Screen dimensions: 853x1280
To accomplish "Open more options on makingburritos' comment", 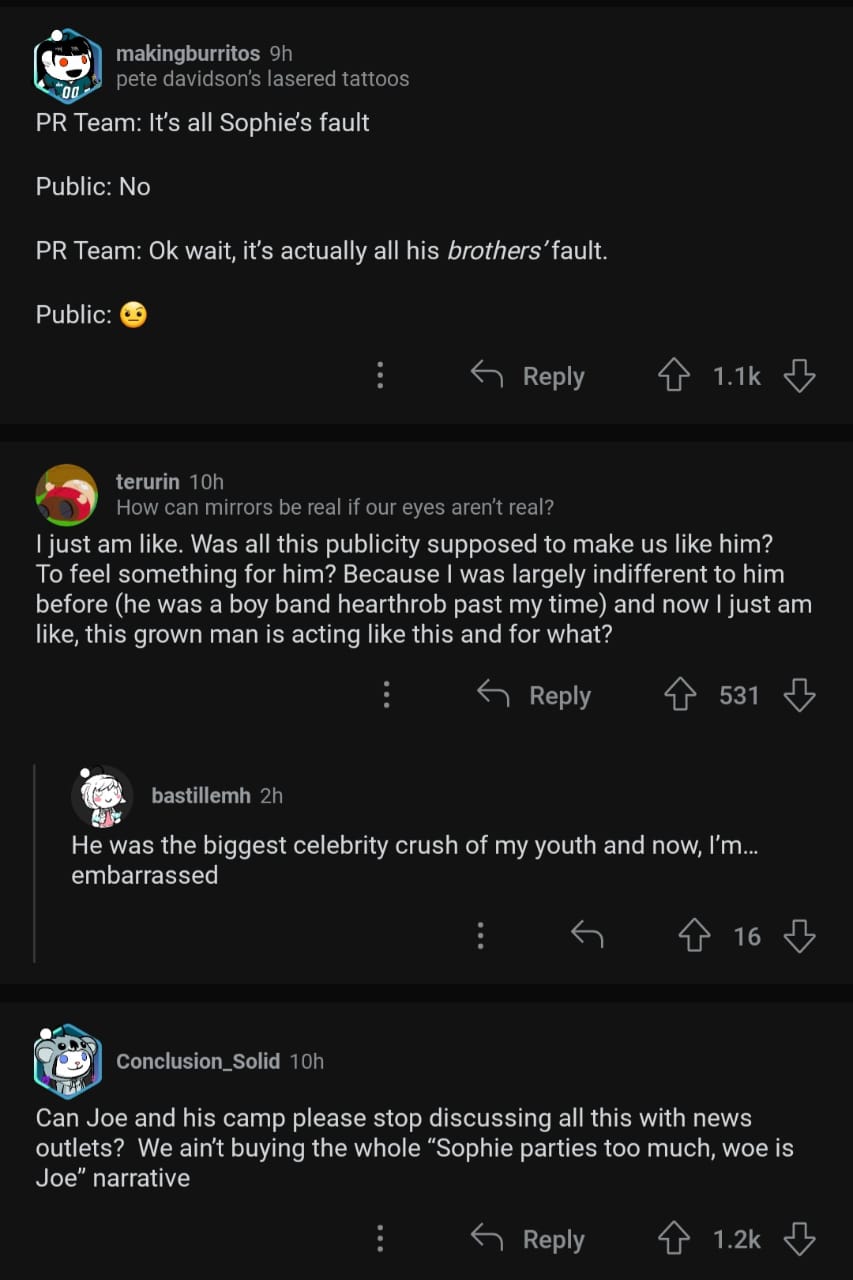I will pos(380,376).
